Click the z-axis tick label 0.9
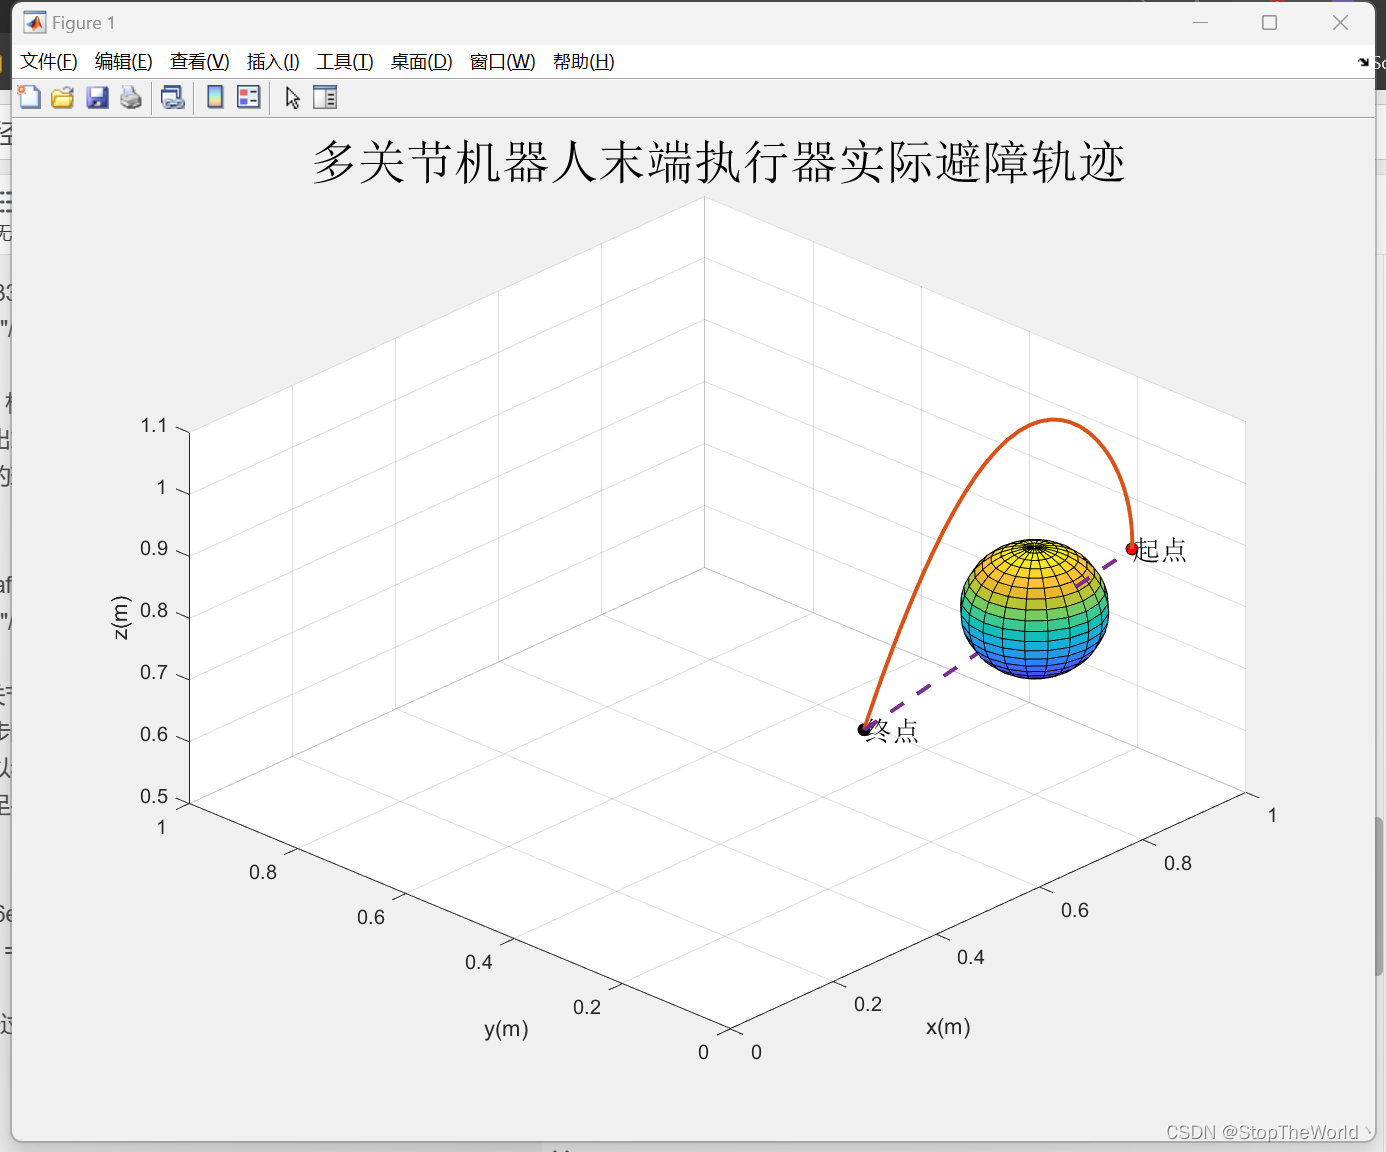 tap(154, 549)
